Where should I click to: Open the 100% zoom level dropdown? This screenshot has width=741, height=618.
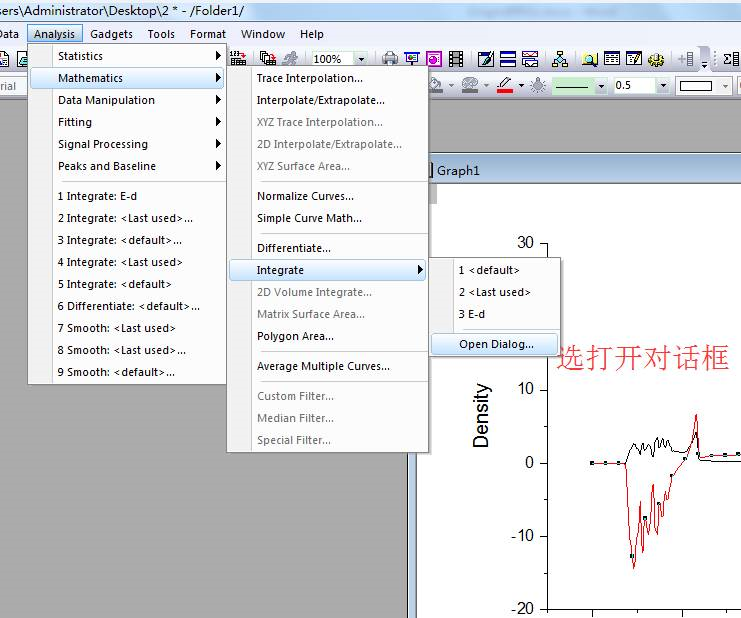click(x=361, y=59)
